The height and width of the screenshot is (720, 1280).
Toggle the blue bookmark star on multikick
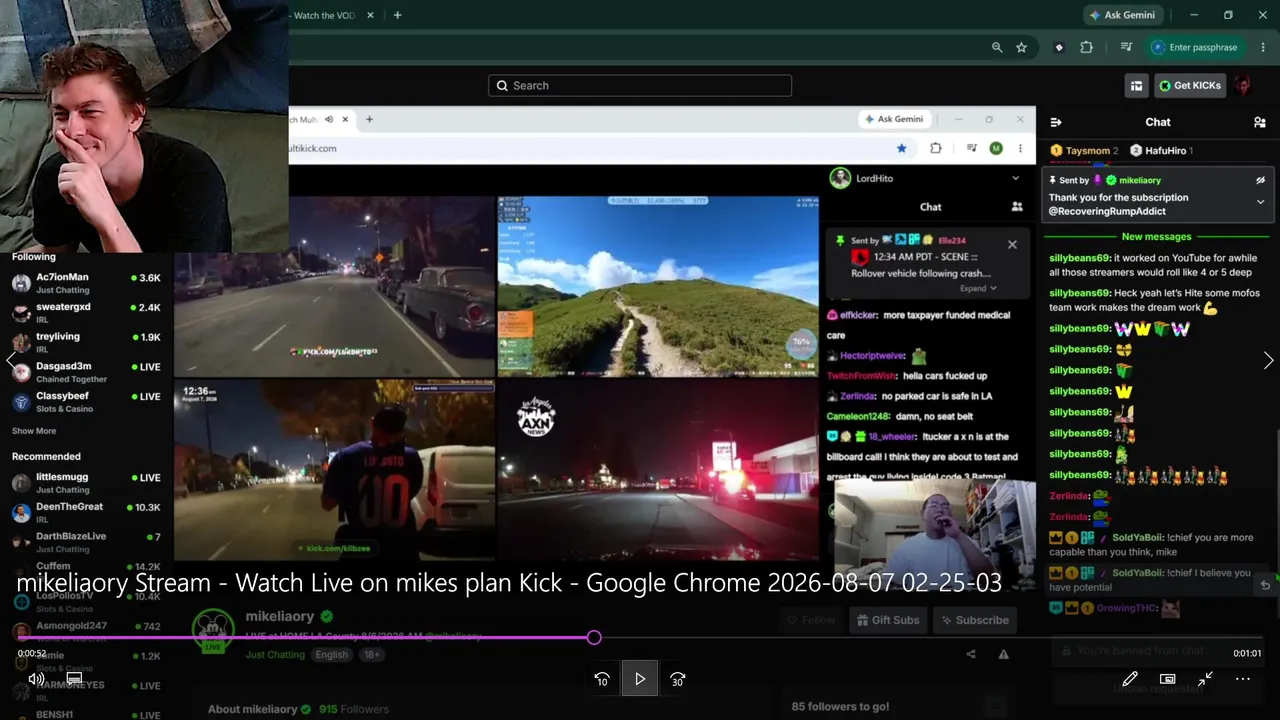pos(901,148)
